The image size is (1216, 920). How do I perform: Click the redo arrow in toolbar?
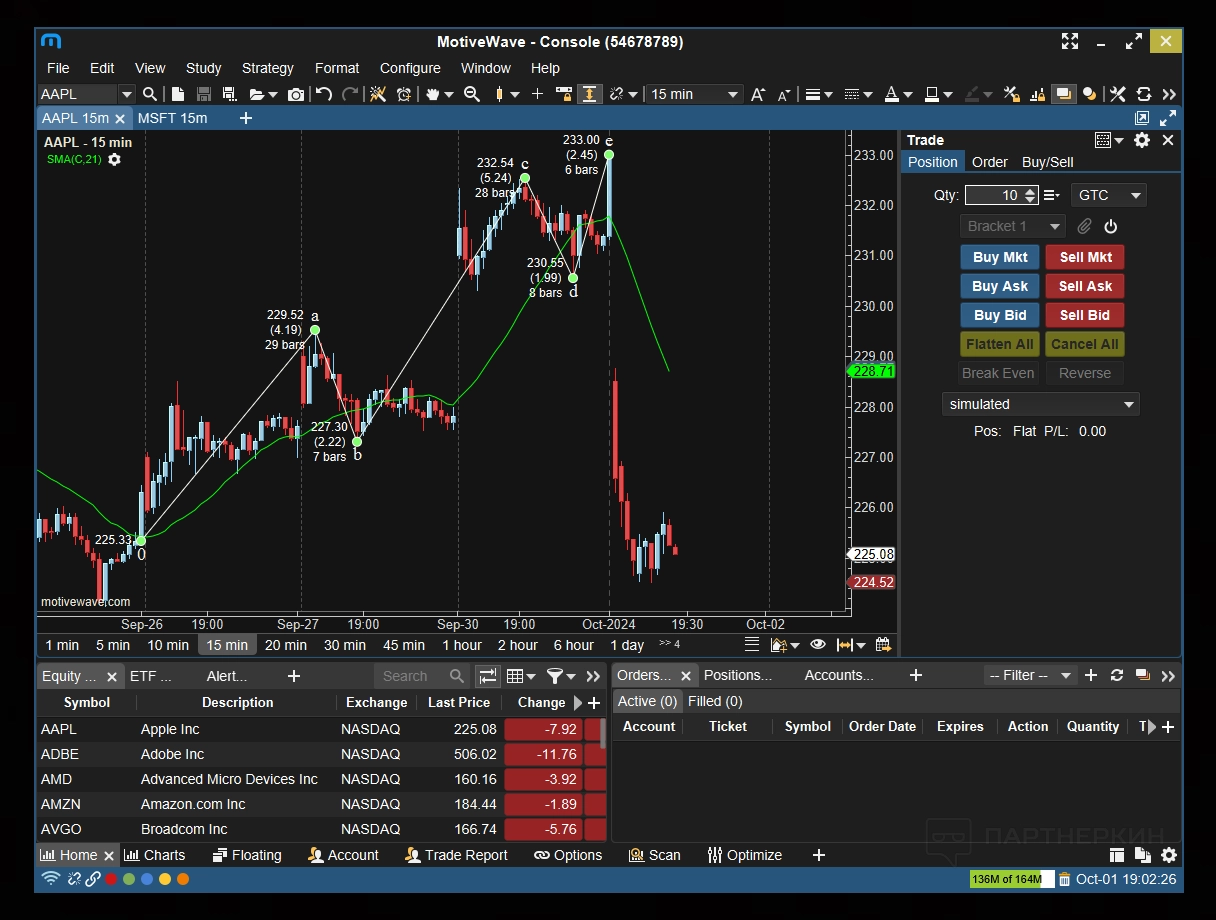point(350,94)
